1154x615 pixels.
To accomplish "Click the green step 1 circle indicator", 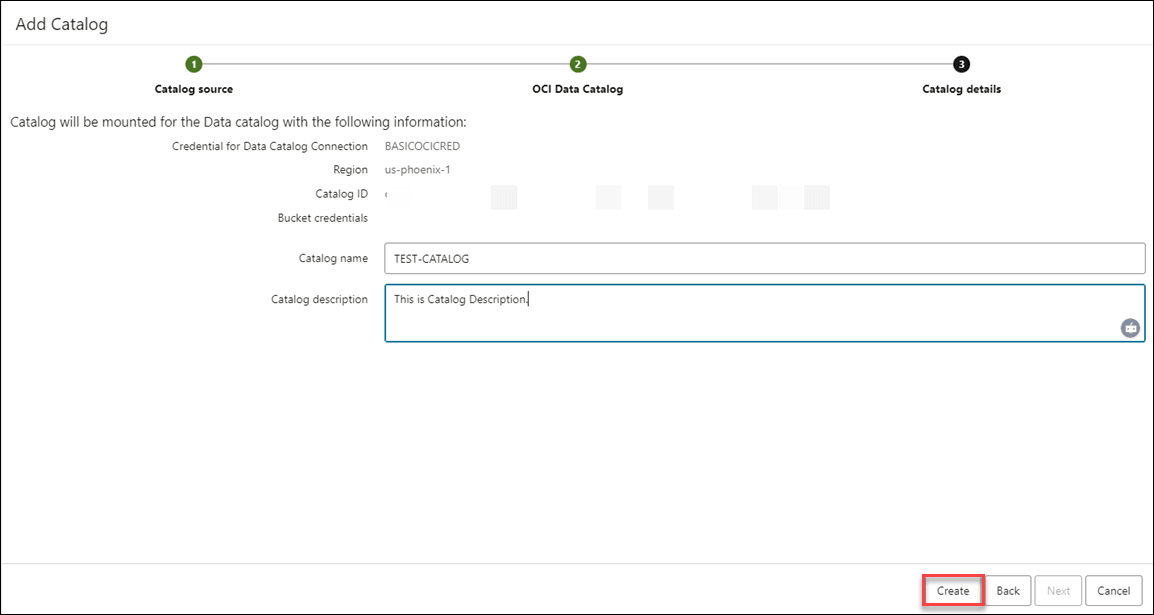I will click(x=193, y=63).
